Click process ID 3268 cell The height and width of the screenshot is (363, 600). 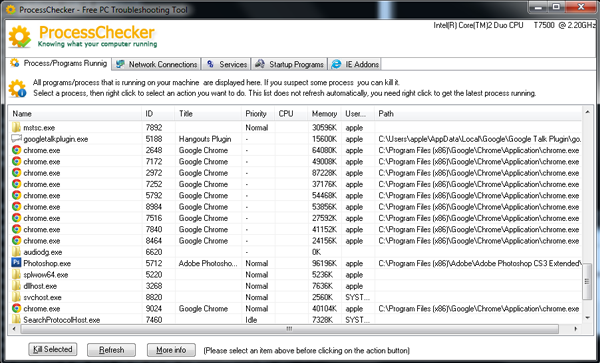154,286
